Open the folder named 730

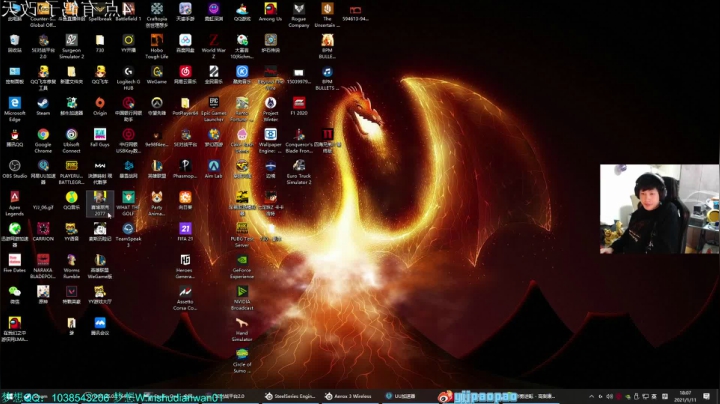pos(100,43)
